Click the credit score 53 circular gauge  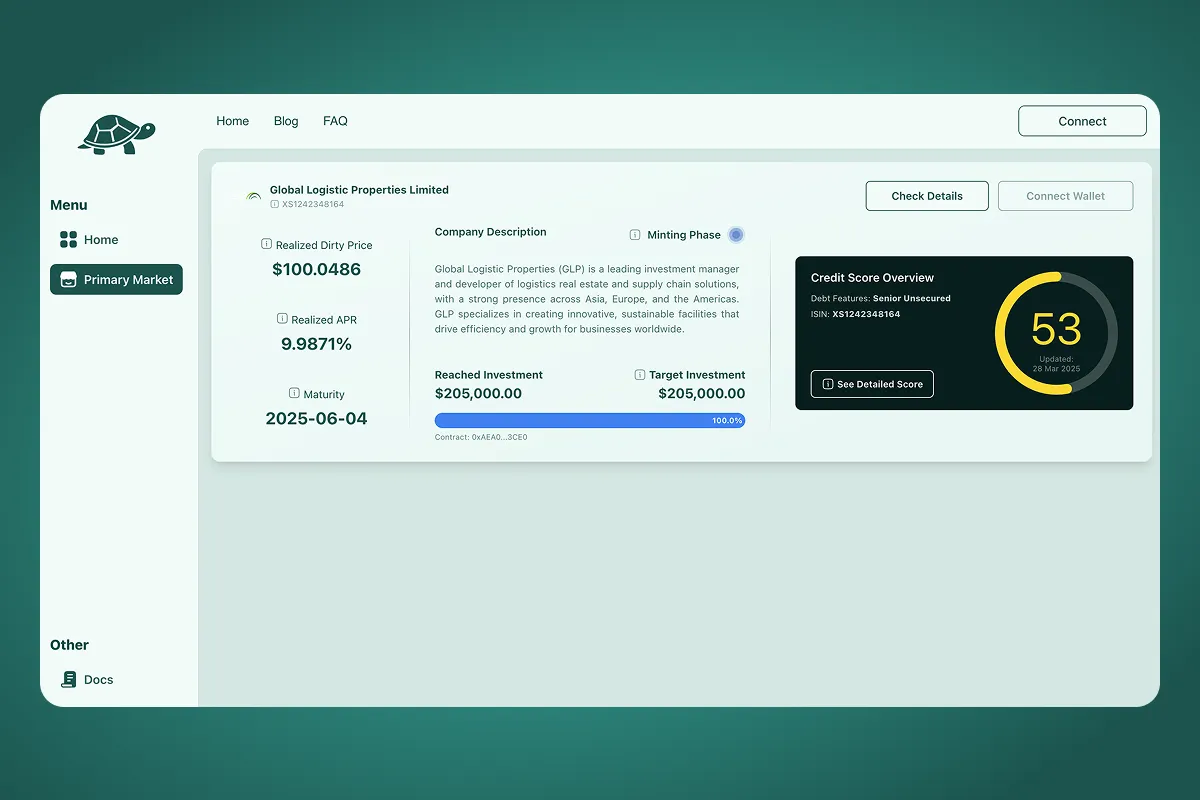click(1056, 333)
